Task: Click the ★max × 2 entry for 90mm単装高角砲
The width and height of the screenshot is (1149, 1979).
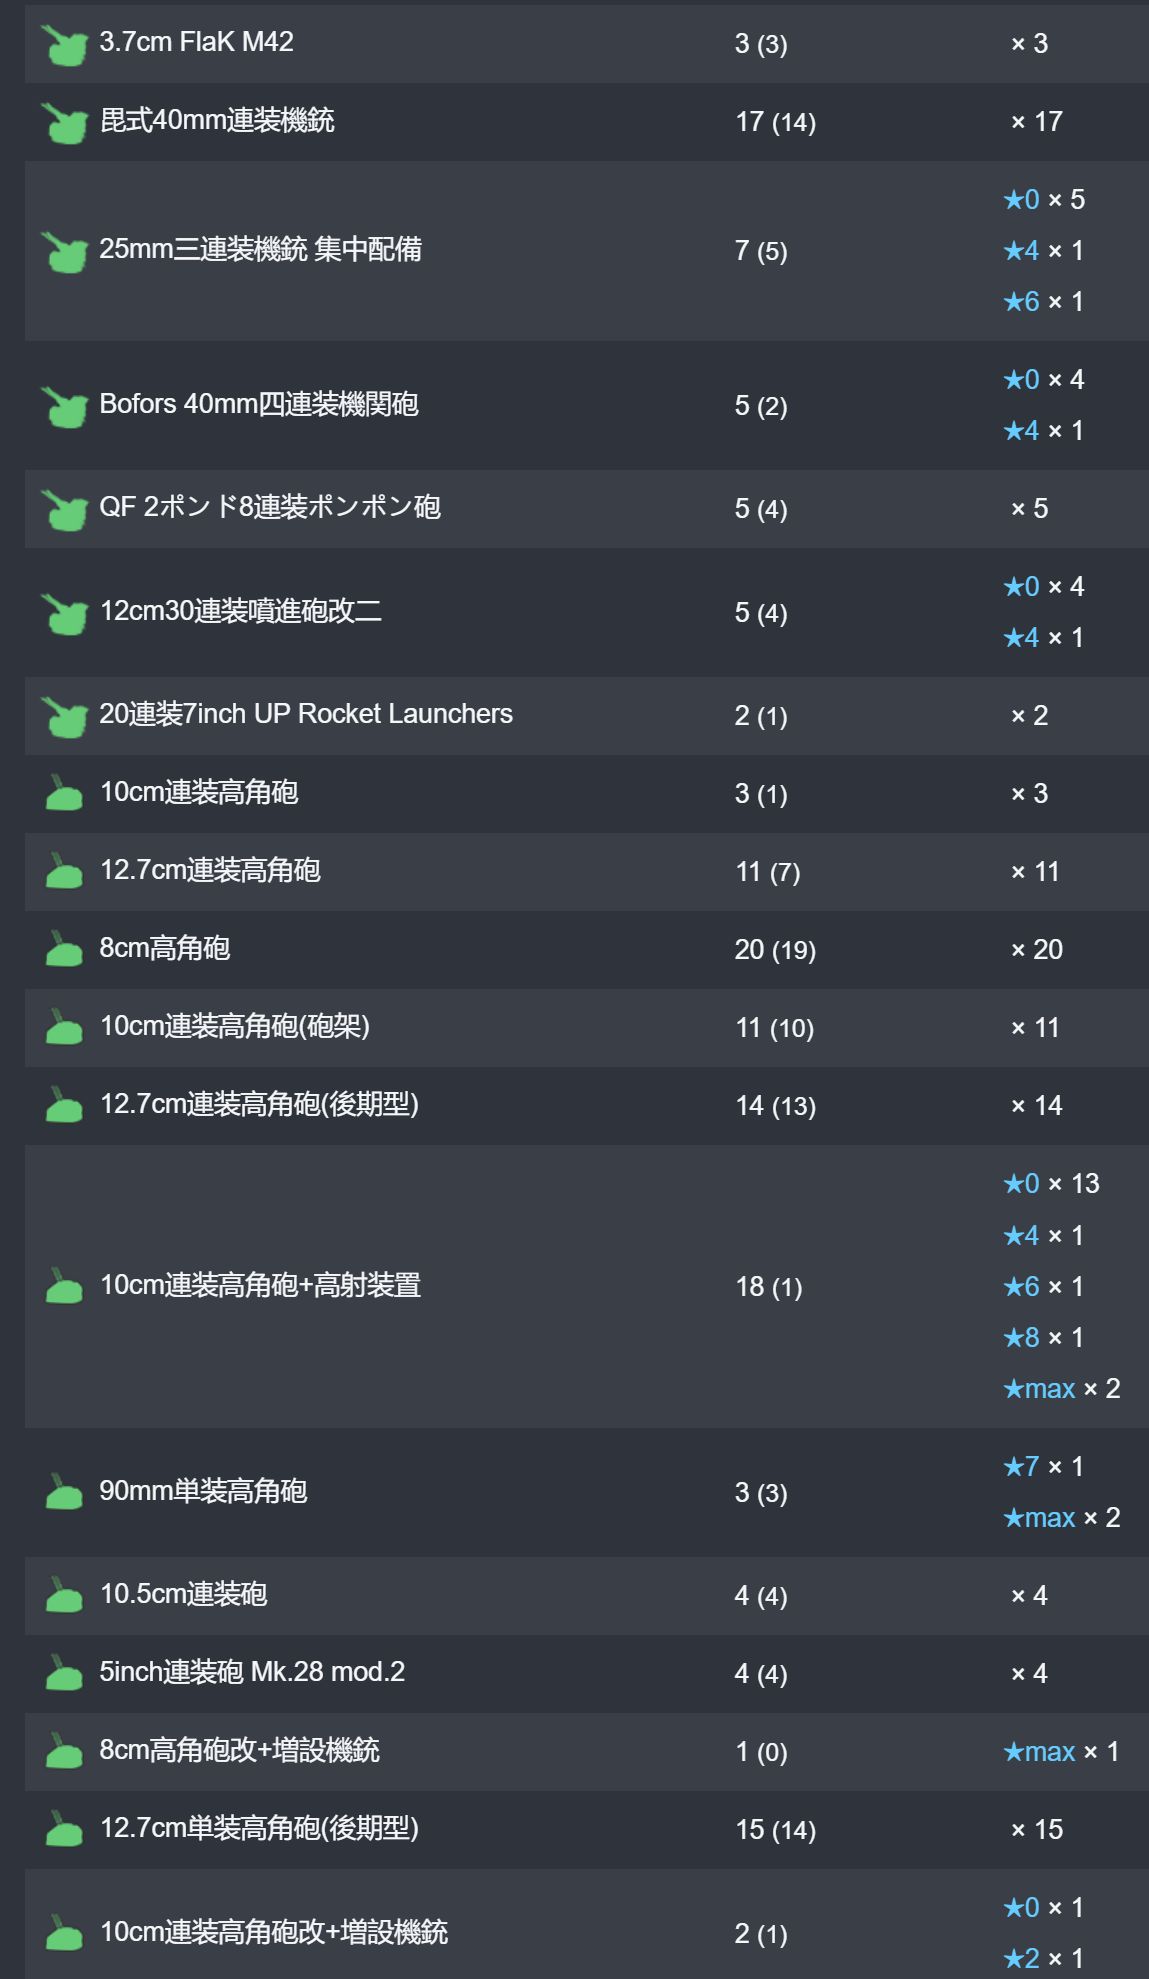Action: [1061, 1518]
